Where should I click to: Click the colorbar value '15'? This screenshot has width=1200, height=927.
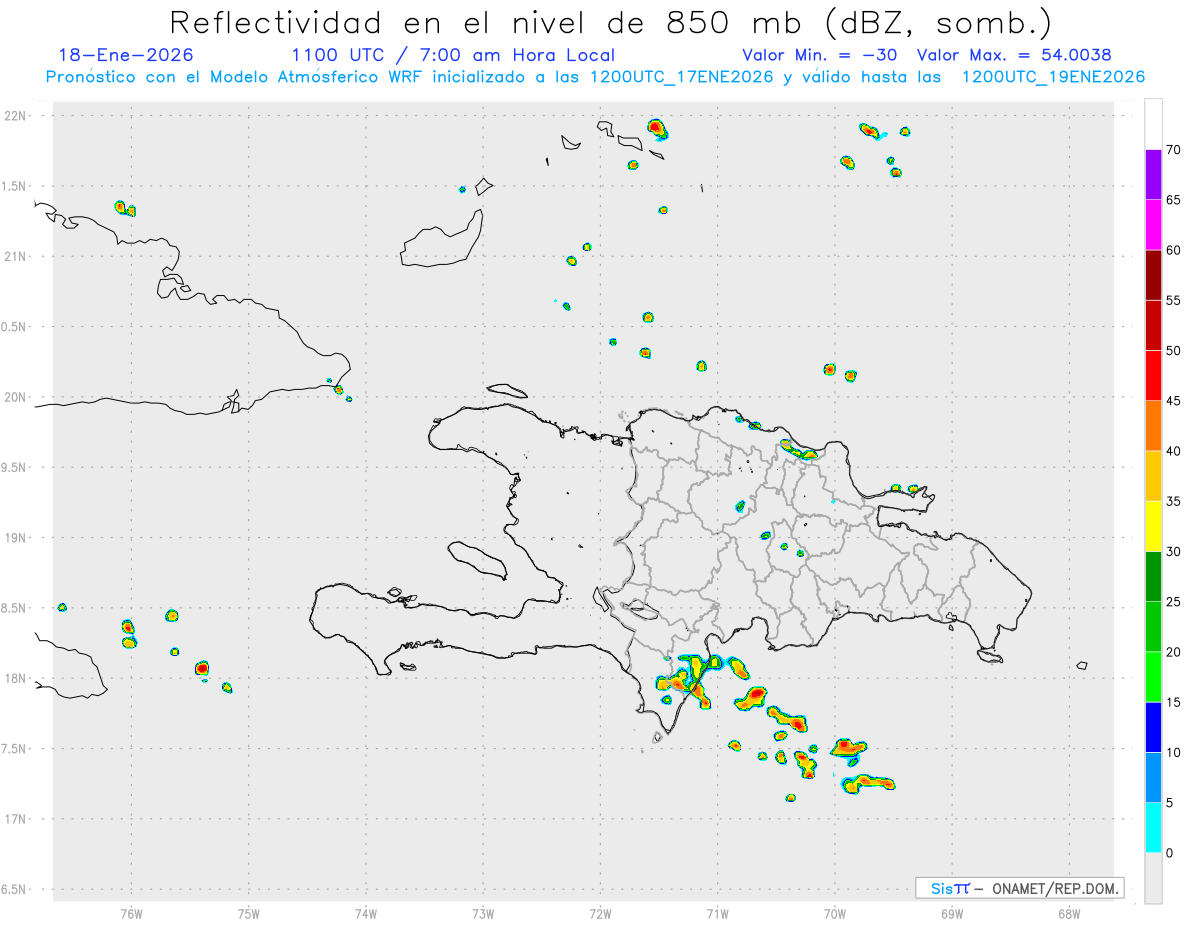pos(1174,702)
